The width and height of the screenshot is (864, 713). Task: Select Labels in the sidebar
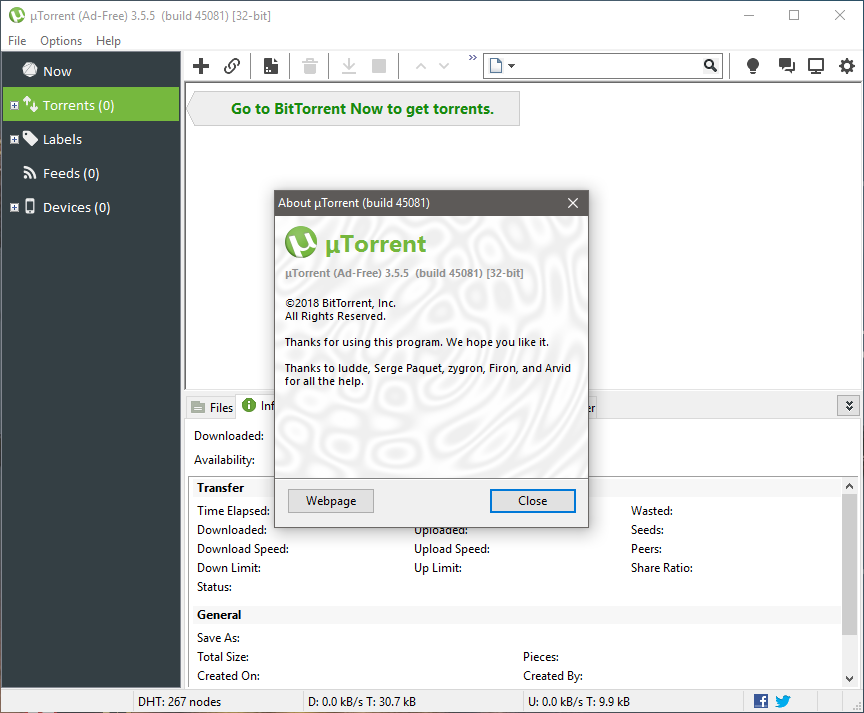[x=91, y=139]
